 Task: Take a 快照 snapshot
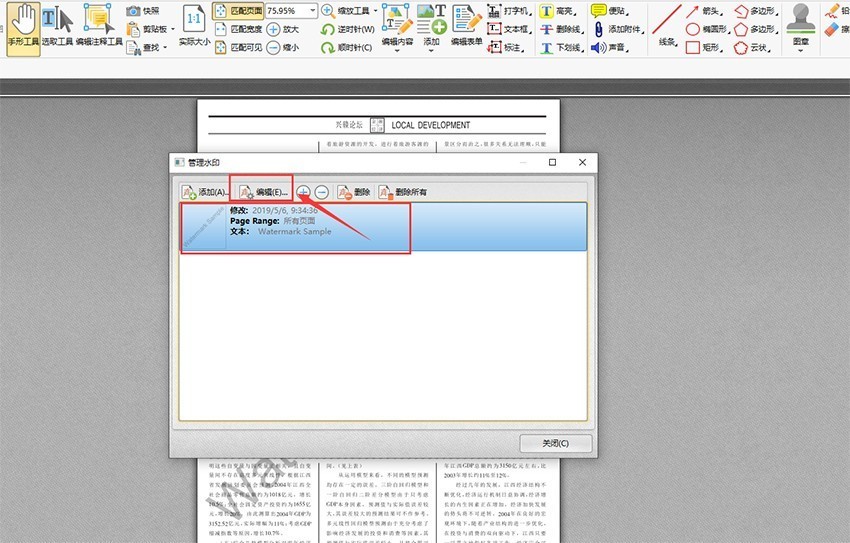[144, 11]
